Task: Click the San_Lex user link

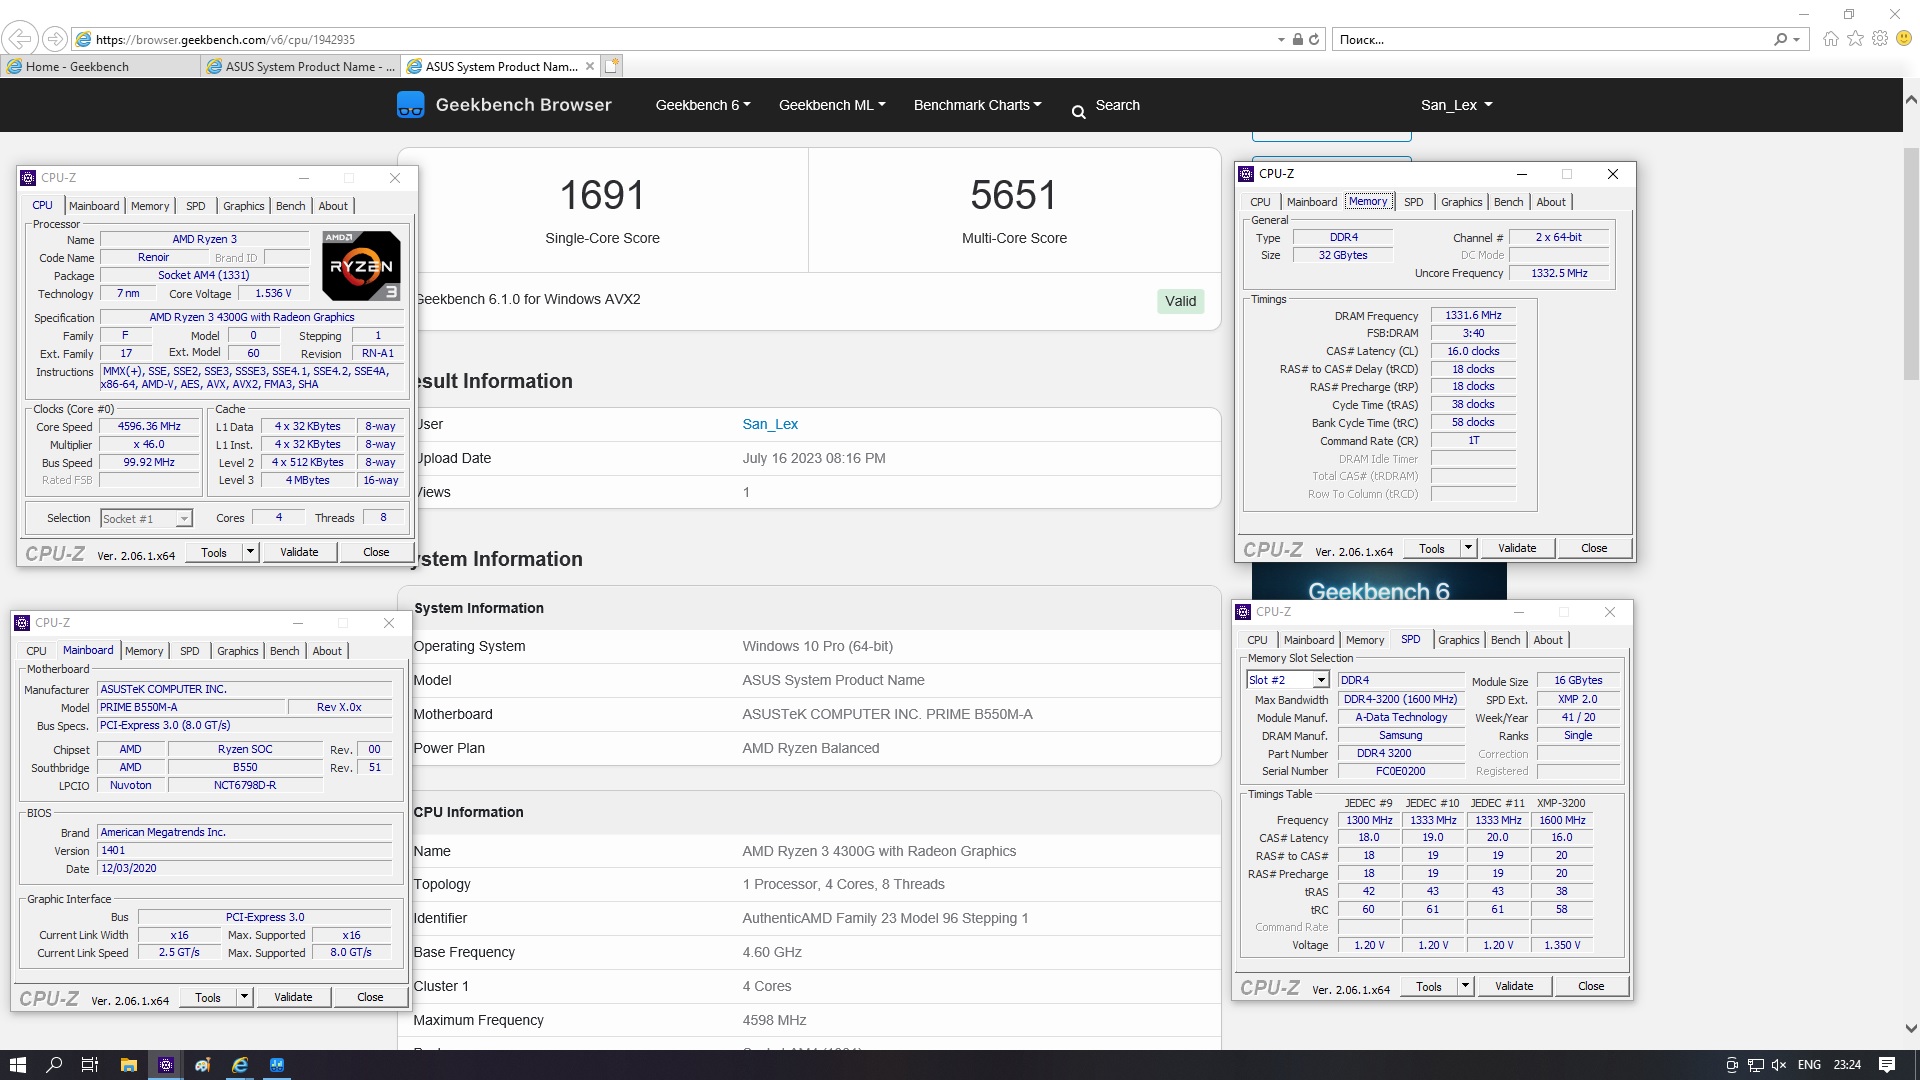Action: pyautogui.click(x=770, y=424)
